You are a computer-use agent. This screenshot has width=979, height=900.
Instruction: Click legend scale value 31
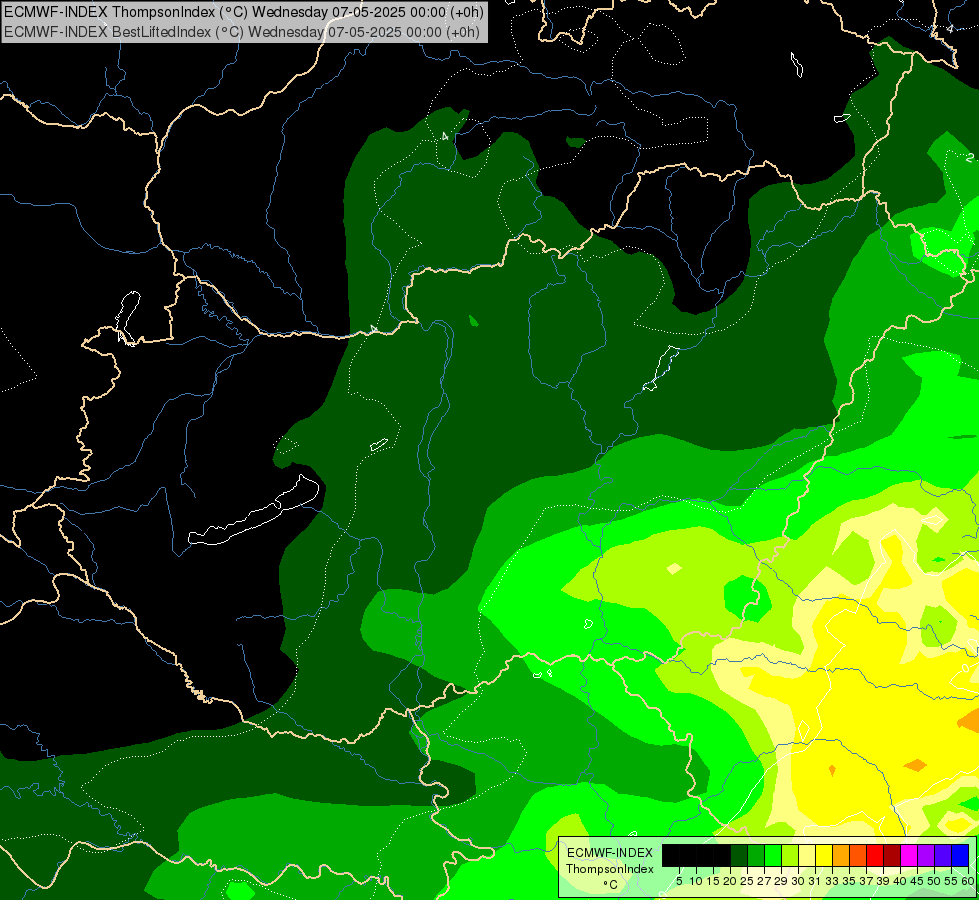click(815, 881)
